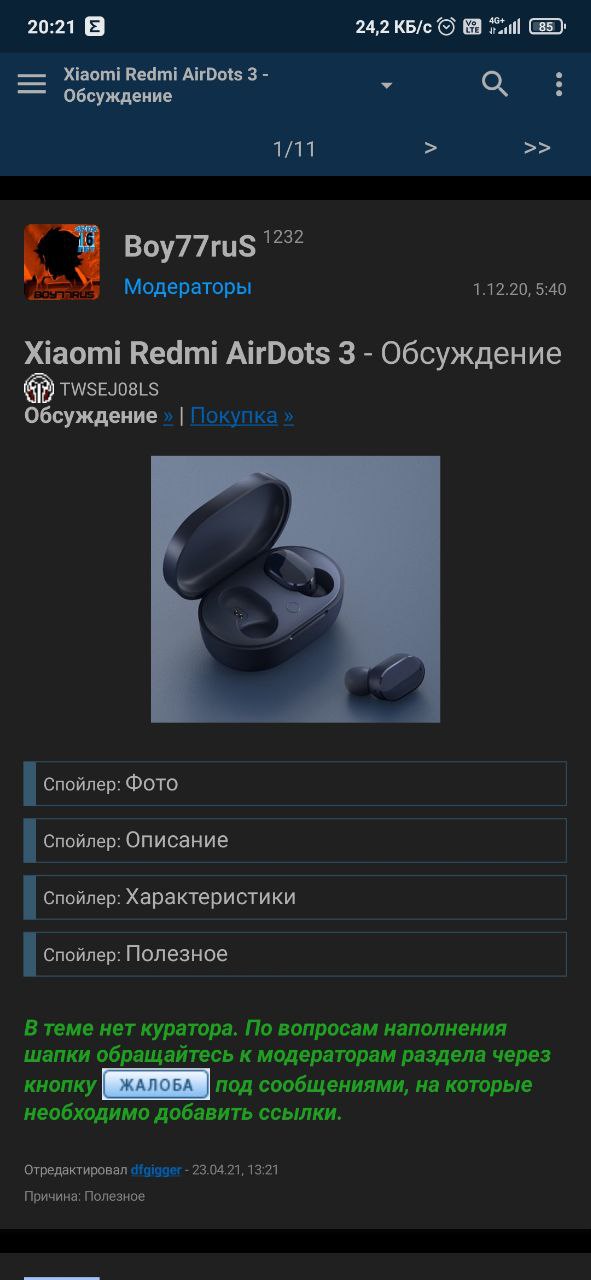This screenshot has height=1280, width=591.
Task: Open the hamburger navigation menu
Action: pyautogui.click(x=32, y=84)
